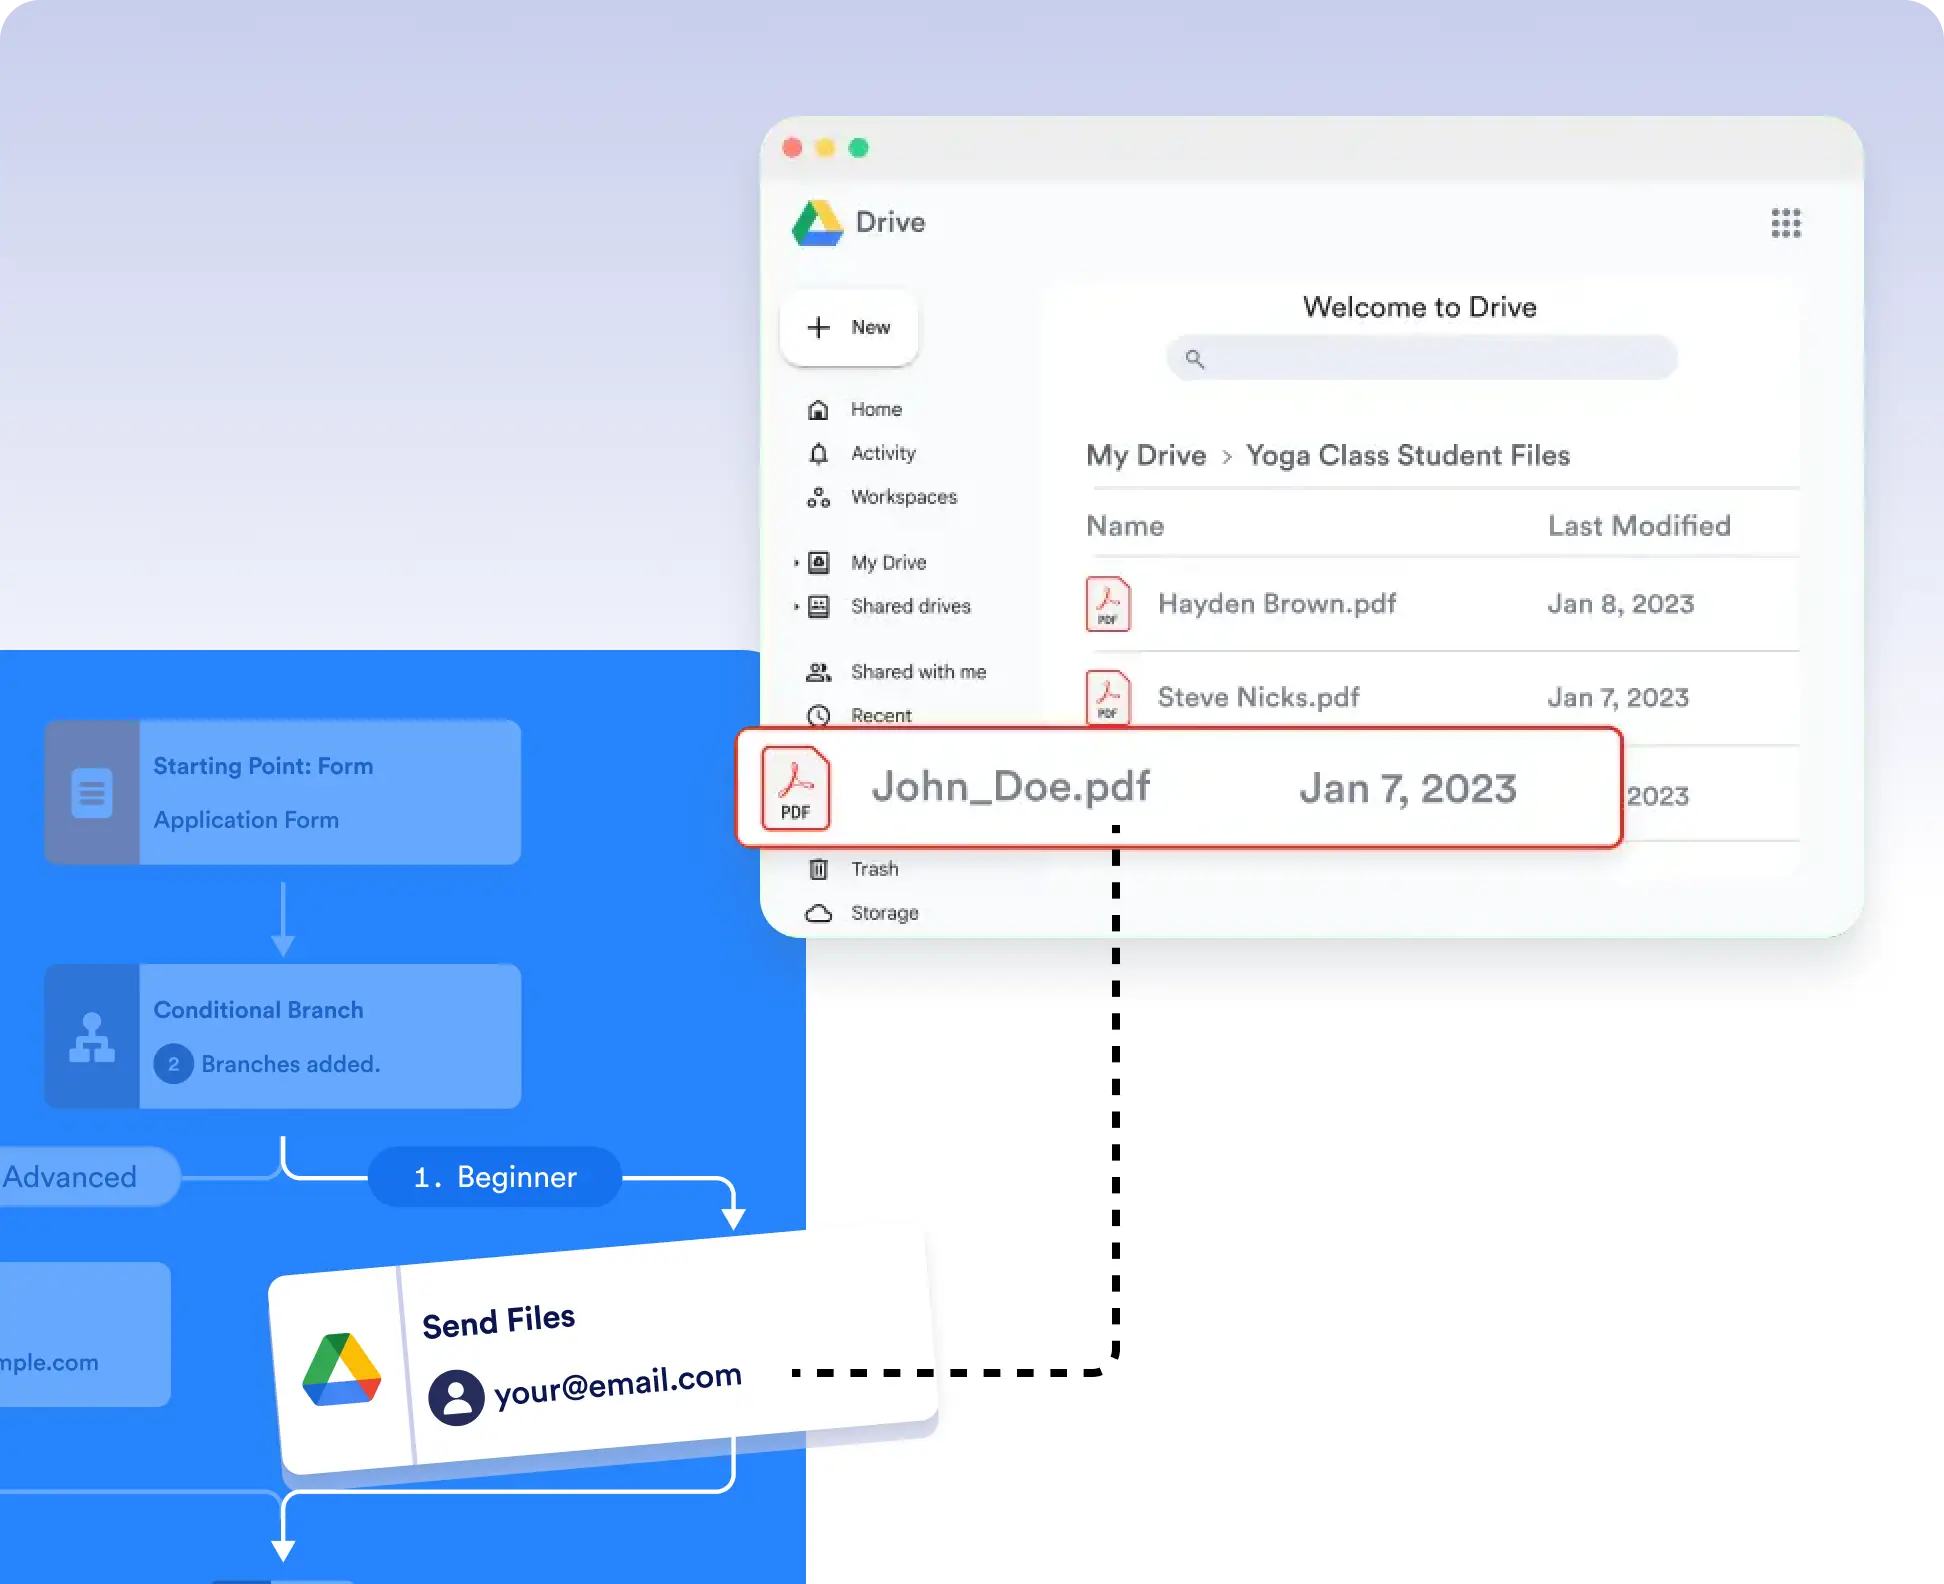Open Shared with me
Viewport: 1944px width, 1584px height.
[x=918, y=672]
